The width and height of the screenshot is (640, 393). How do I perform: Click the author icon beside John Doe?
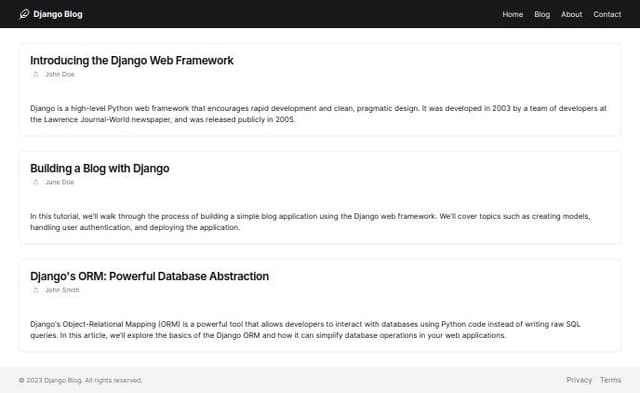click(36, 74)
